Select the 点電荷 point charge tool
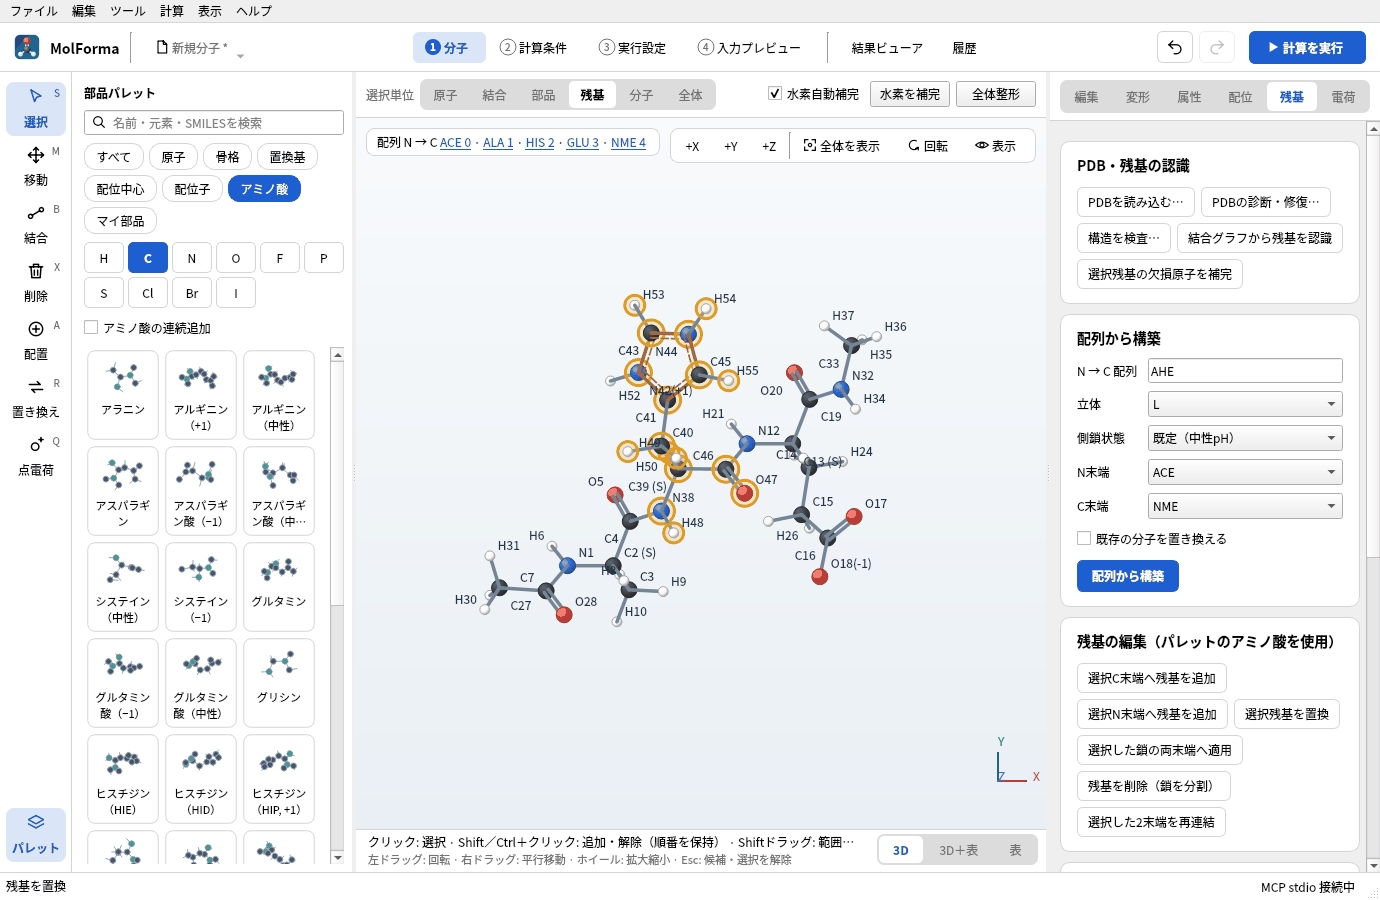1380x900 pixels. pos(36,456)
